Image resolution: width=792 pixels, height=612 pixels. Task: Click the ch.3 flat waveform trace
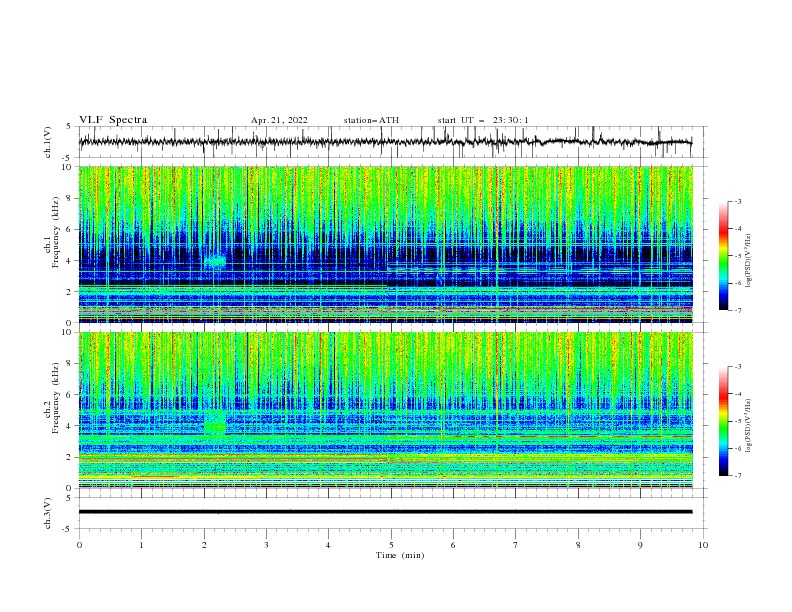(x=385, y=512)
